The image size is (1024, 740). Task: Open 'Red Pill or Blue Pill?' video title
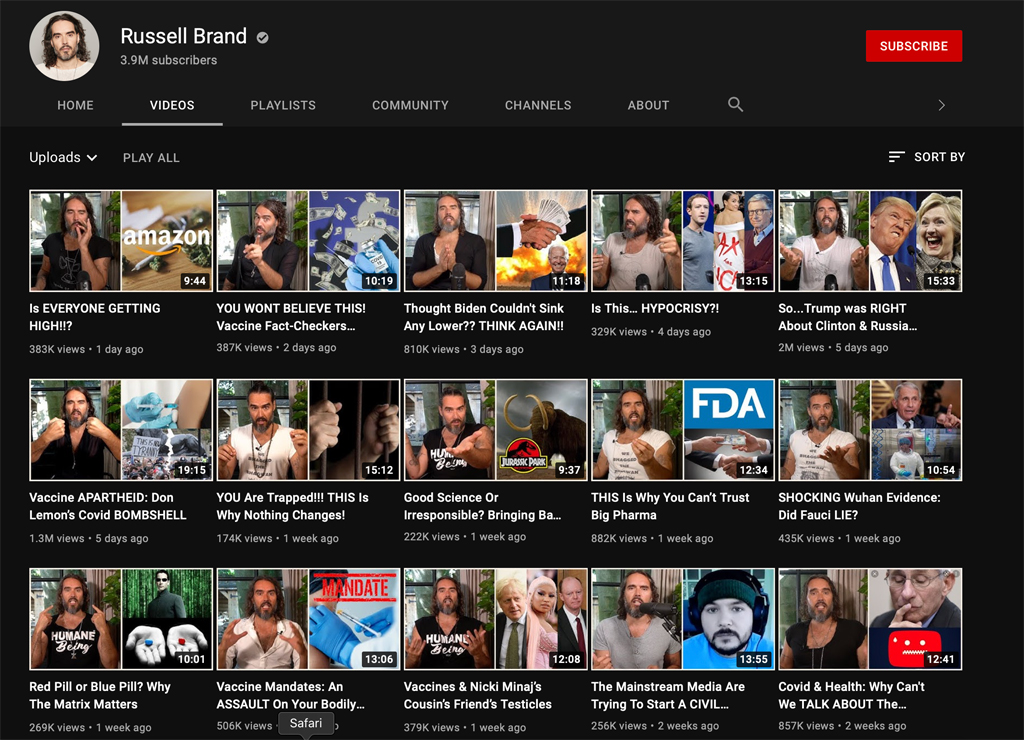(99, 696)
